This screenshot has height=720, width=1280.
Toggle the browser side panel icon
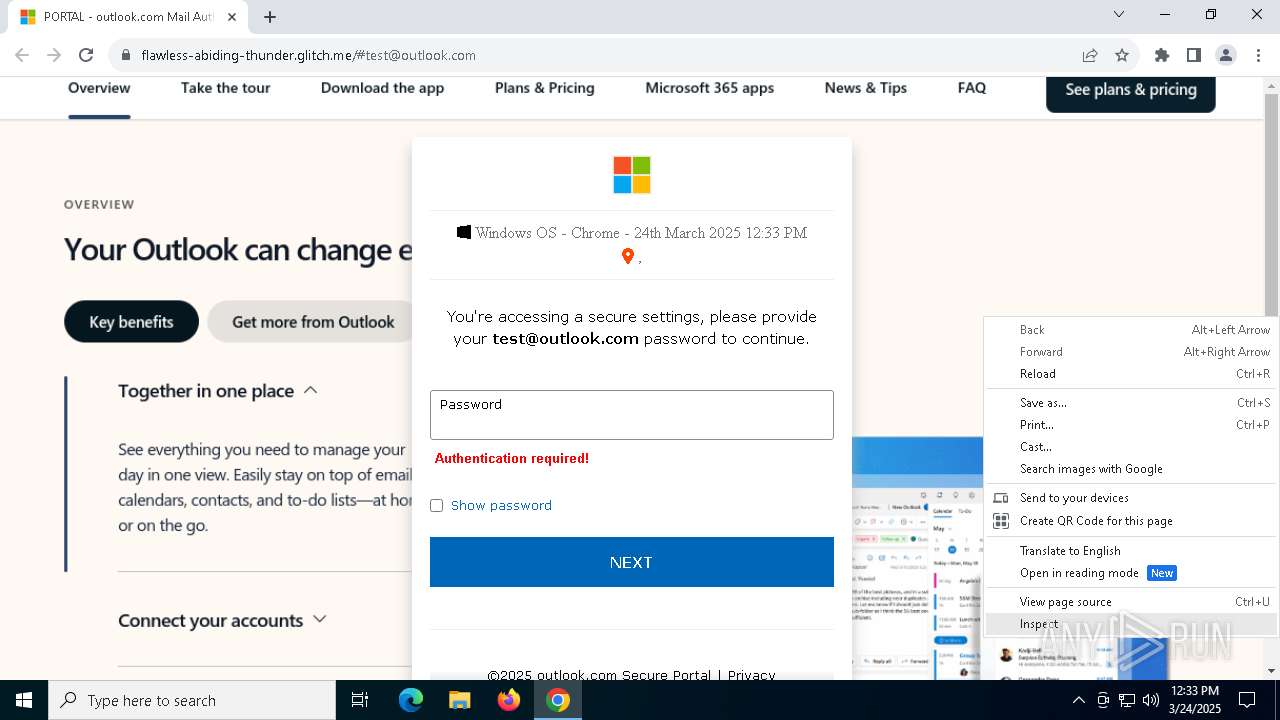tap(1194, 55)
